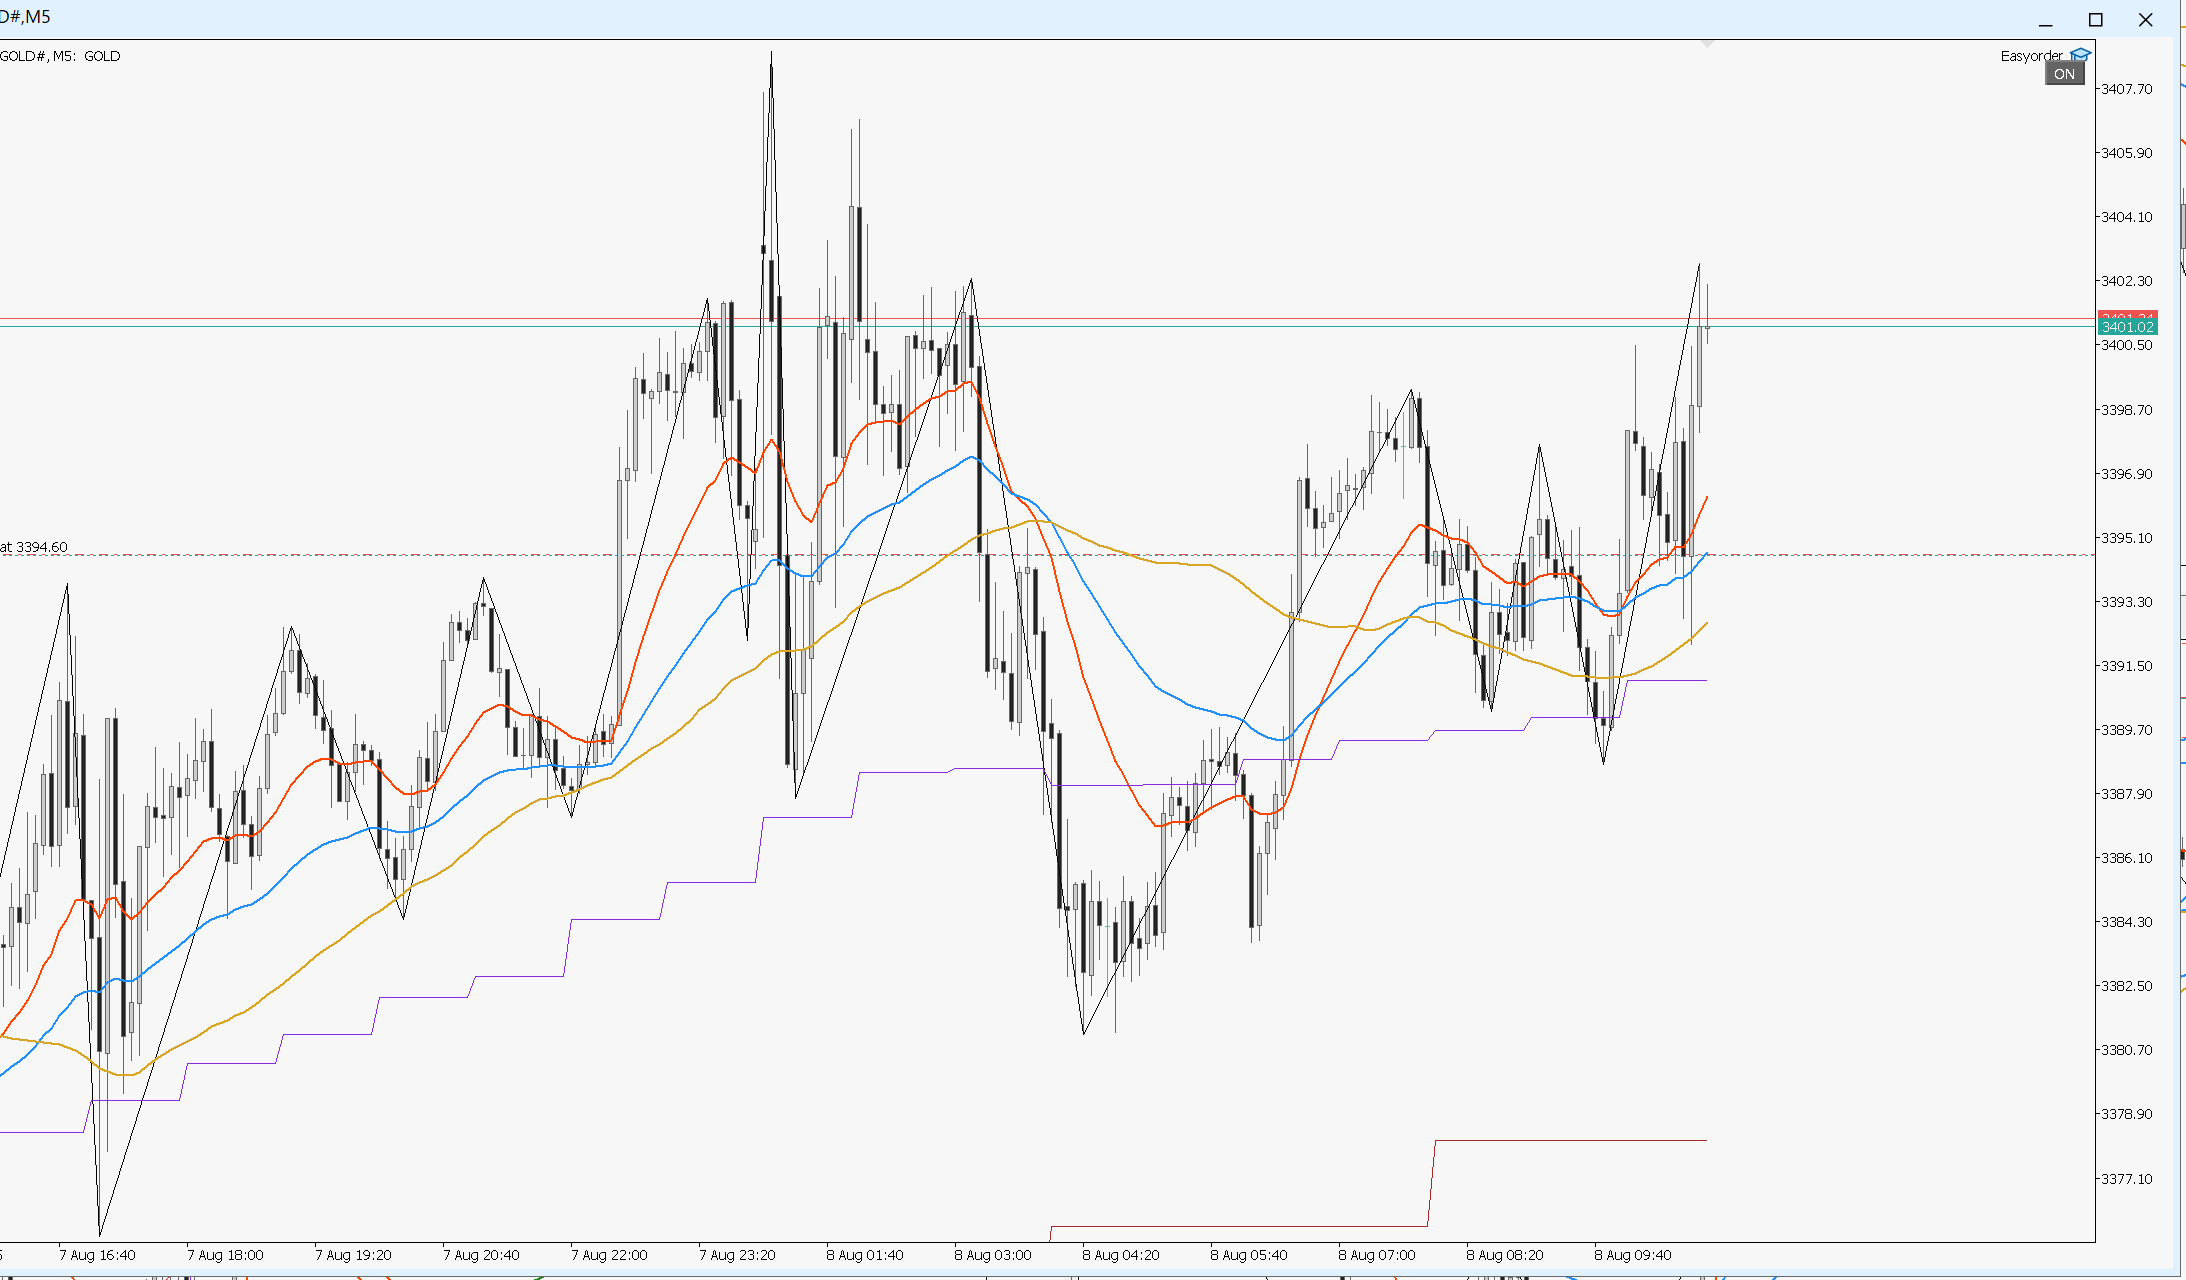Click the 3398.70 price scale label
The width and height of the screenshot is (2186, 1280).
pos(2127,410)
